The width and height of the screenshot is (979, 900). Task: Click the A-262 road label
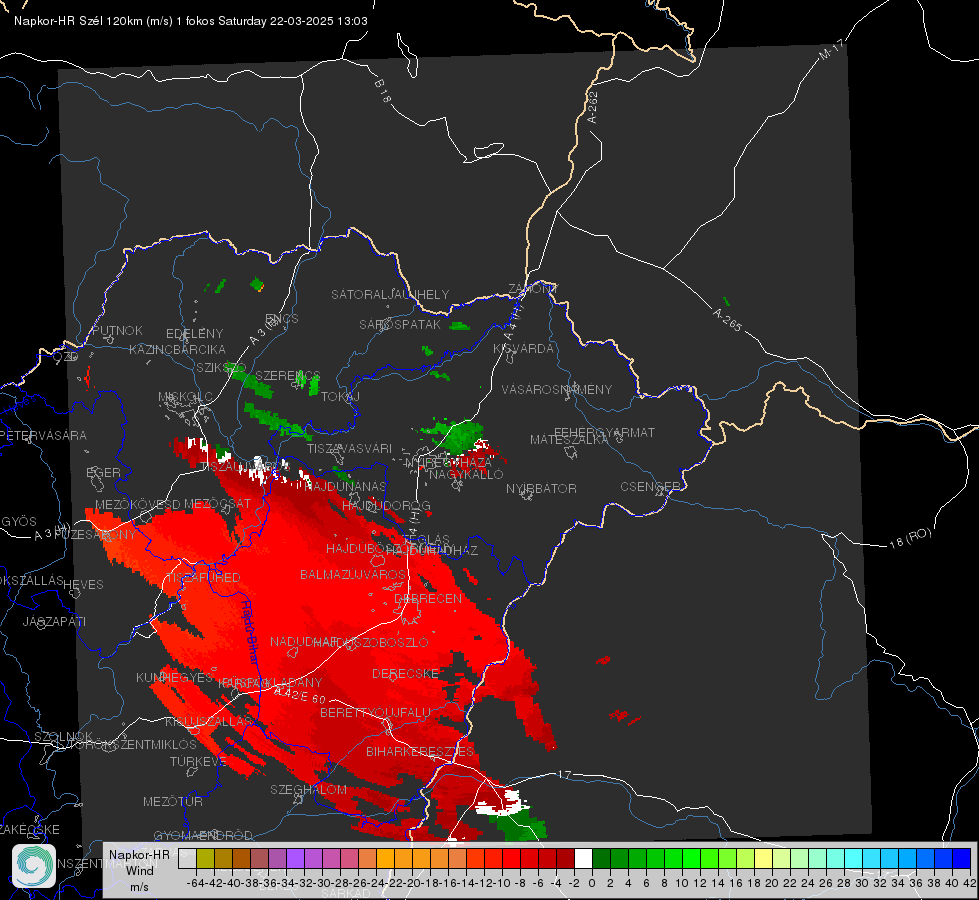593,107
